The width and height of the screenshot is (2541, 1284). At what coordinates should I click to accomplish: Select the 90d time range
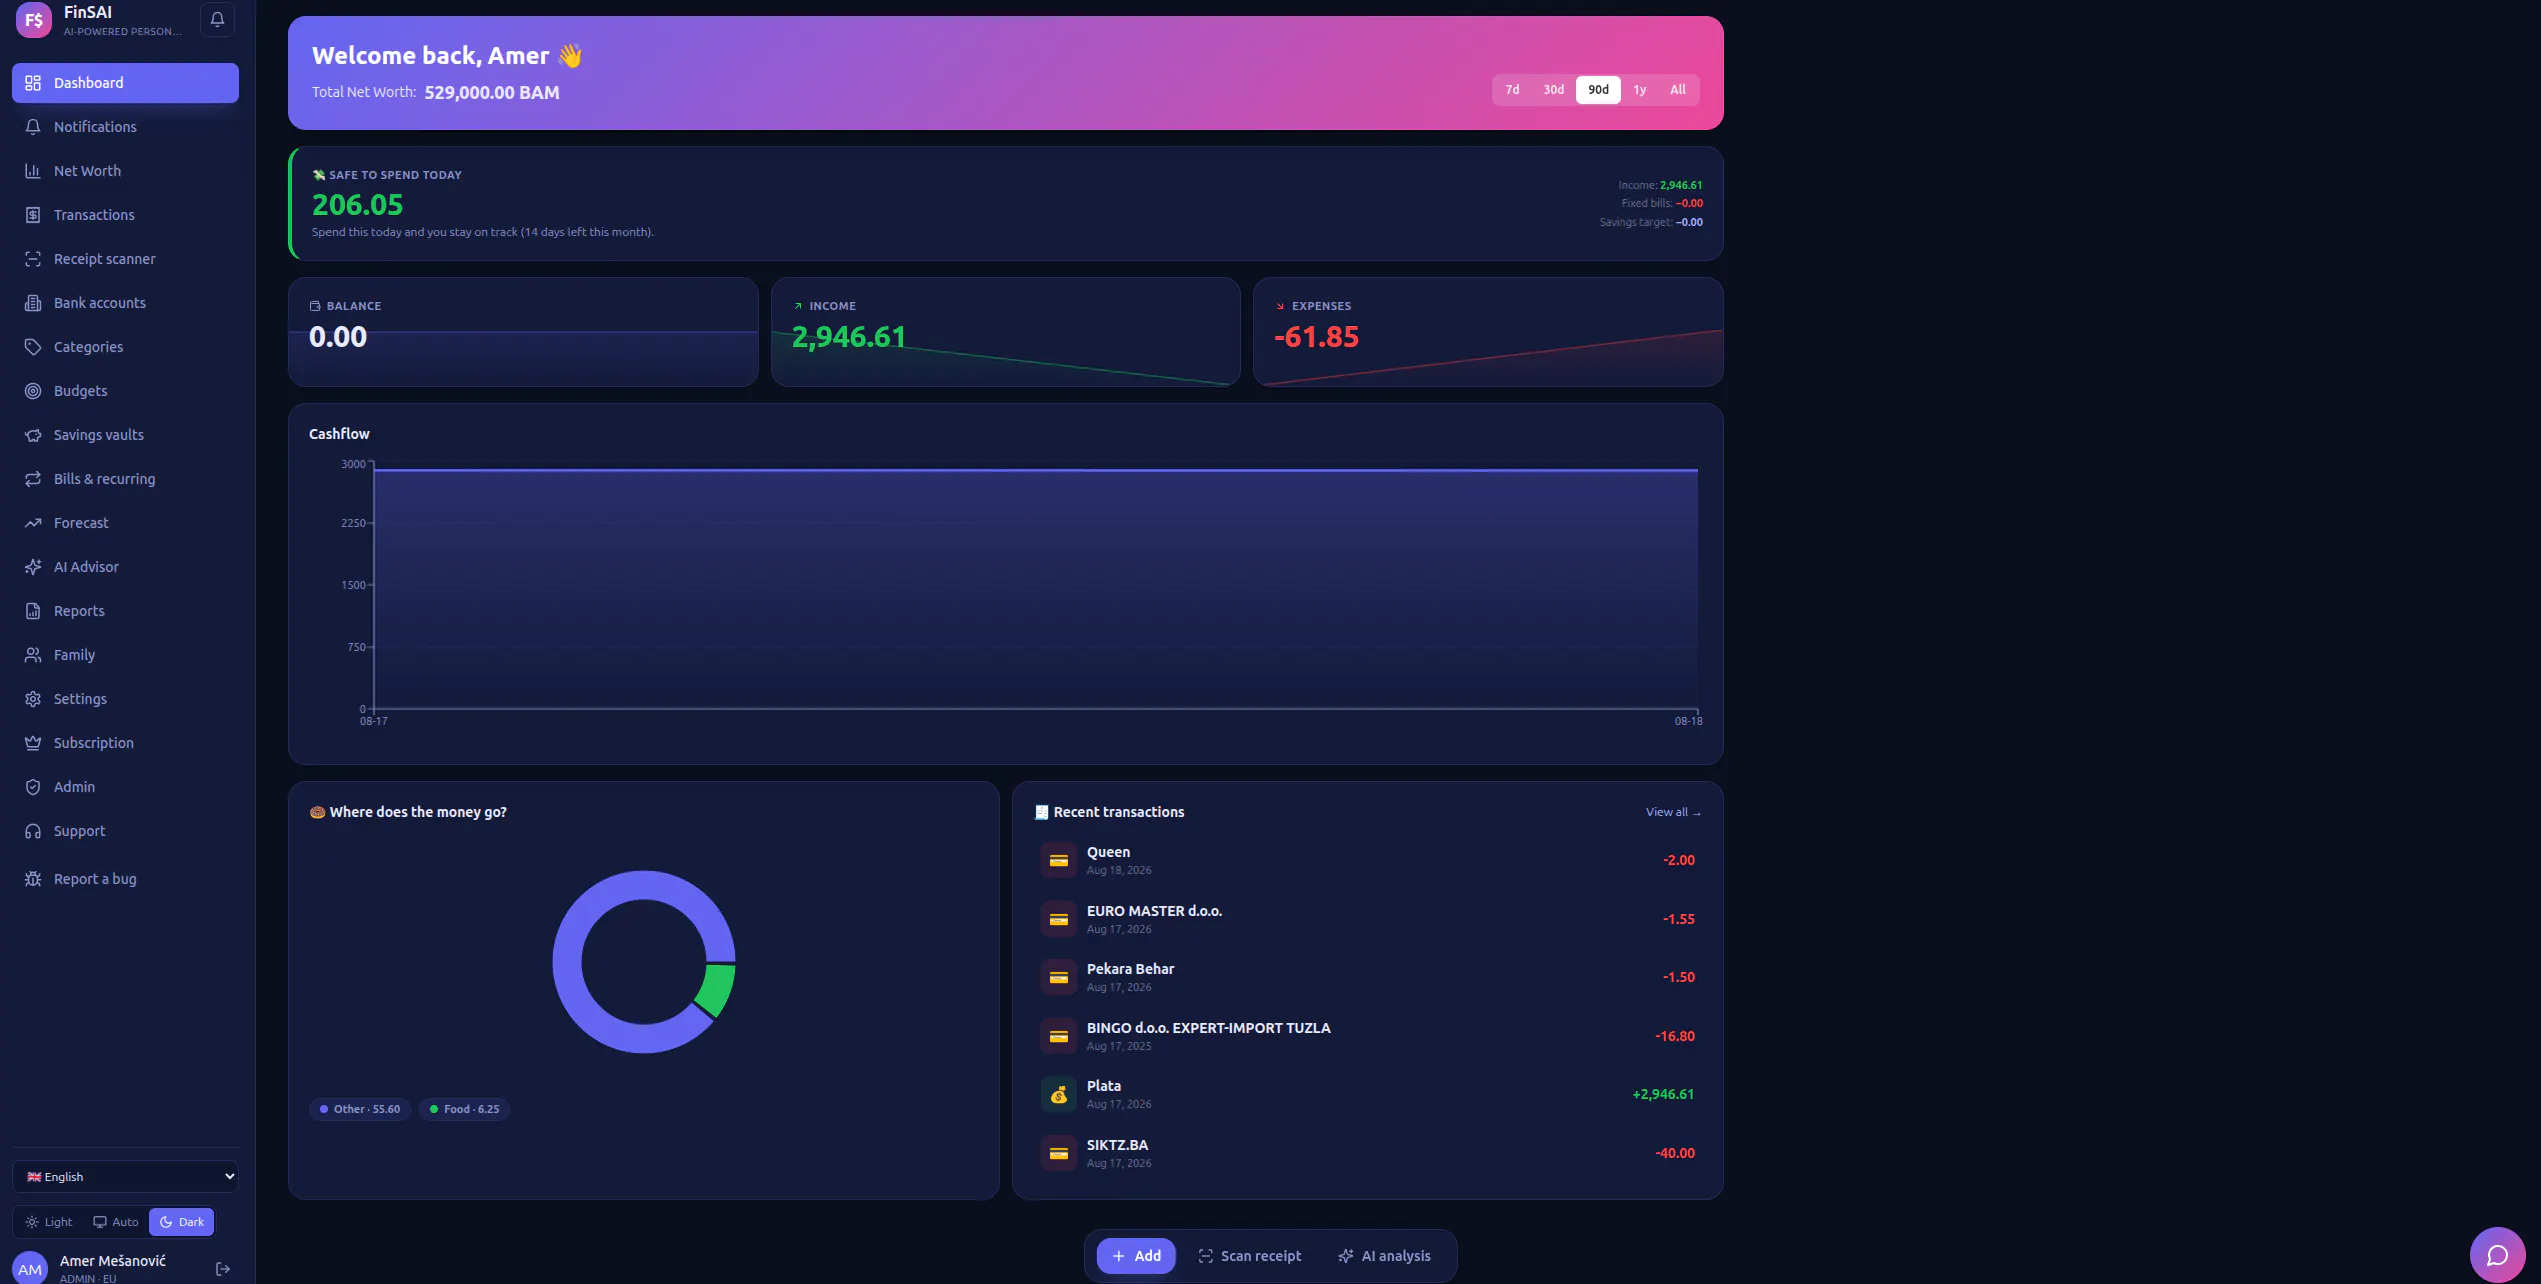tap(1598, 90)
